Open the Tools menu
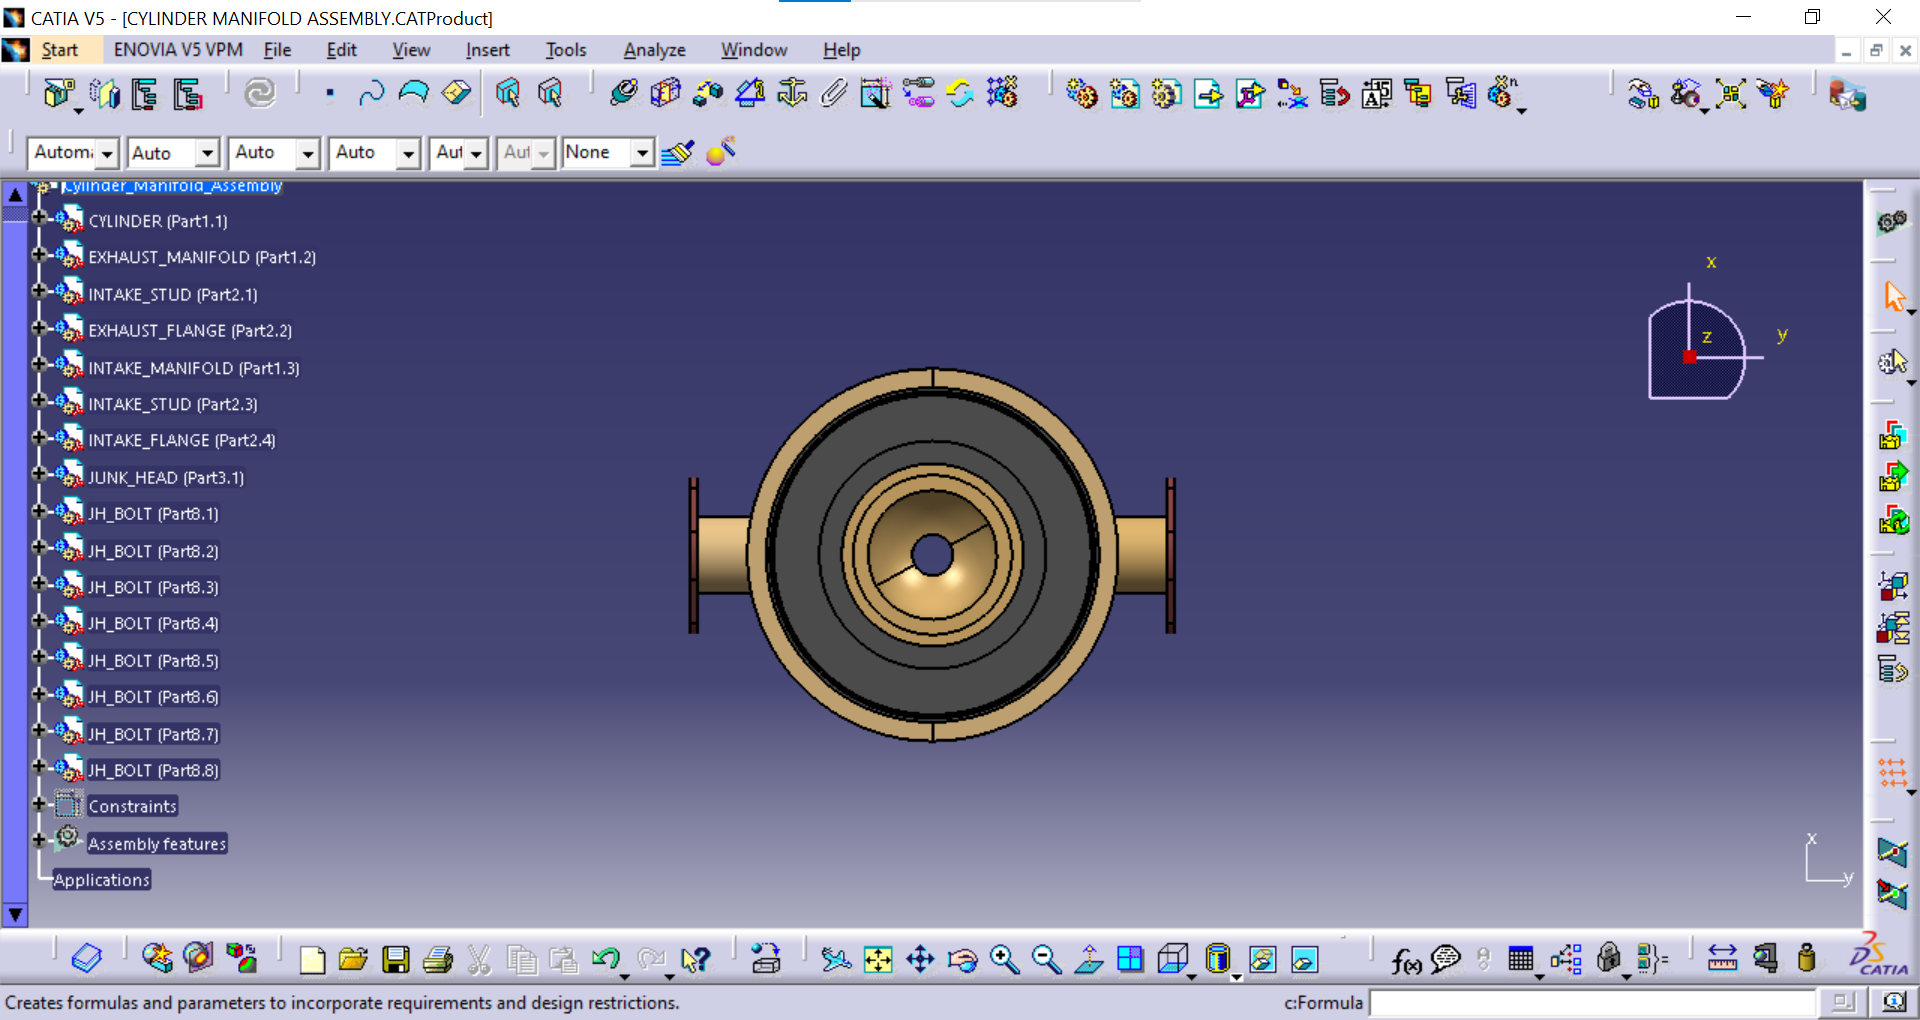 click(566, 50)
